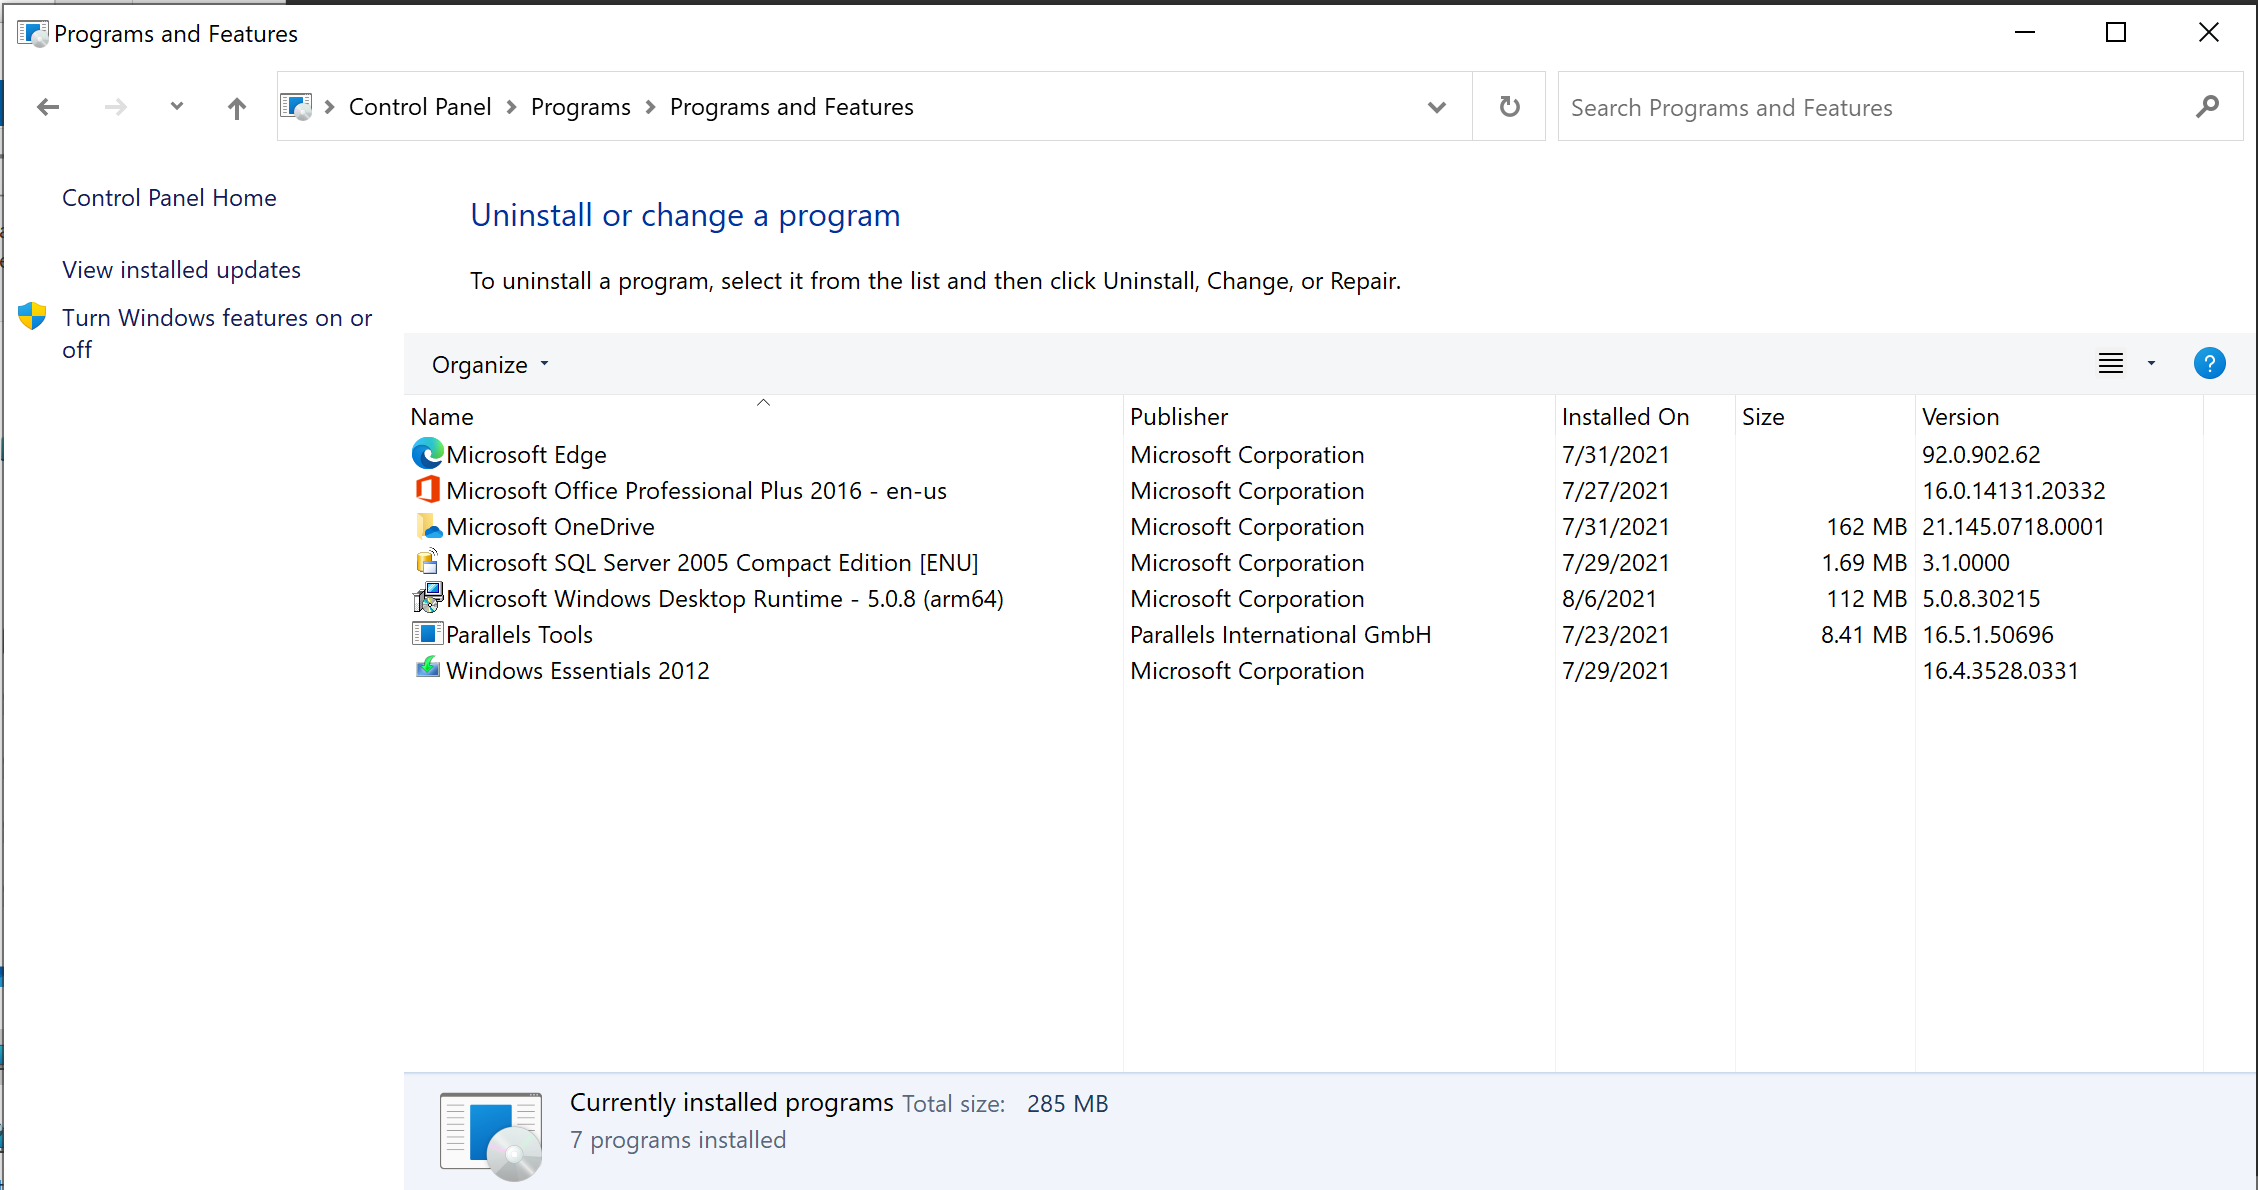This screenshot has width=2258, height=1190.
Task: Open the recent locations dropdown arrow
Action: 177,107
